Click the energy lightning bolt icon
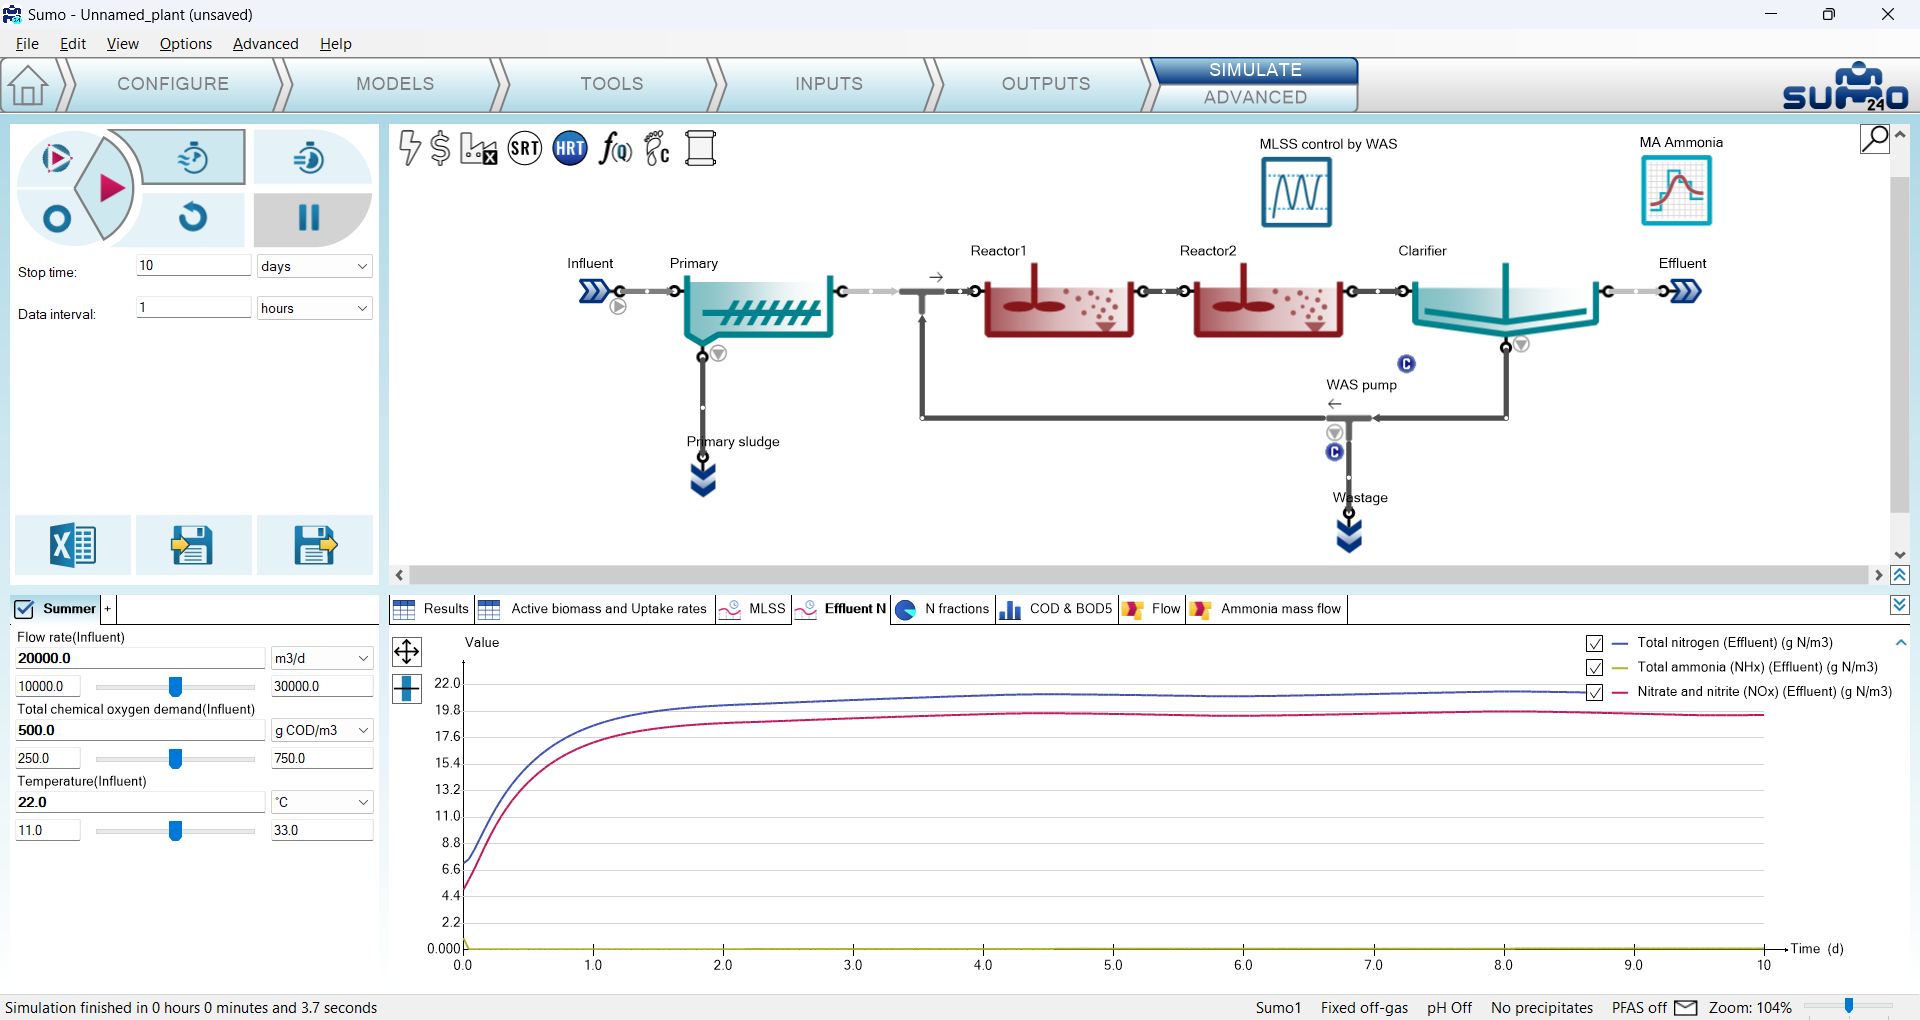This screenshot has width=1920, height=1020. (409, 147)
